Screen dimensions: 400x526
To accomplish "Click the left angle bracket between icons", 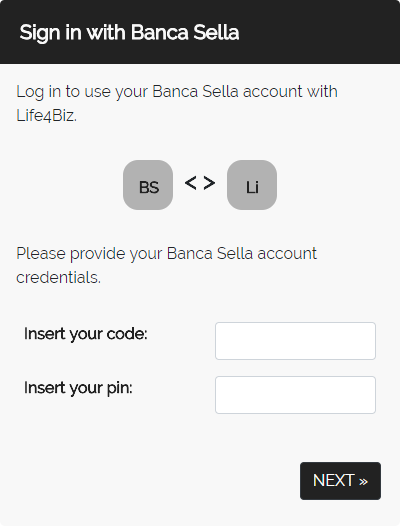I will pos(191,183).
